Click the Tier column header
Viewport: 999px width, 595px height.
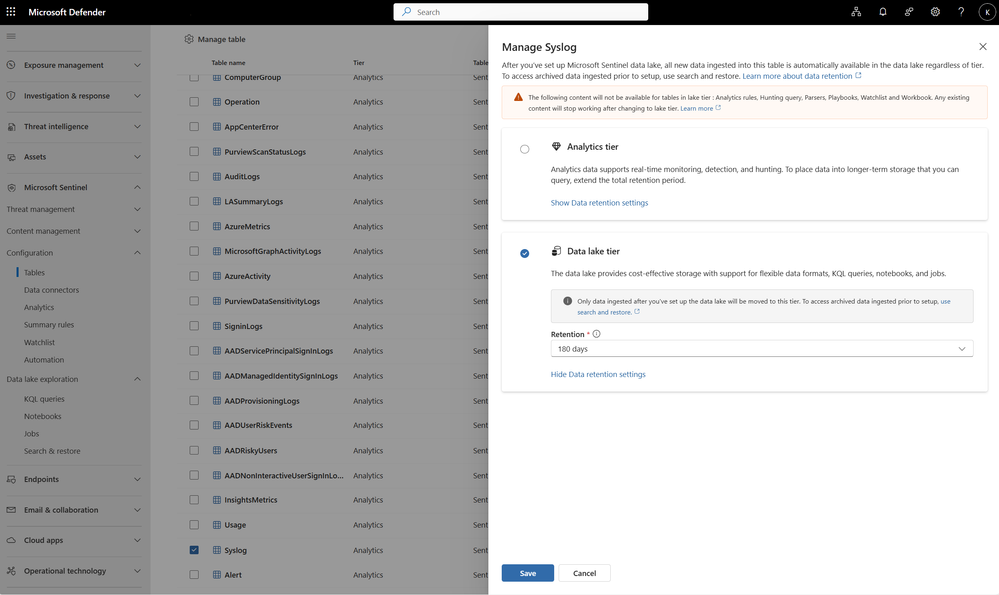point(359,62)
